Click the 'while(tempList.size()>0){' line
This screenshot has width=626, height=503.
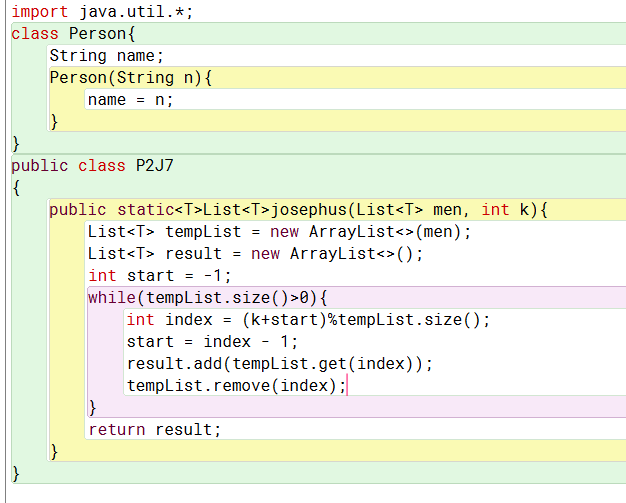[208, 297]
